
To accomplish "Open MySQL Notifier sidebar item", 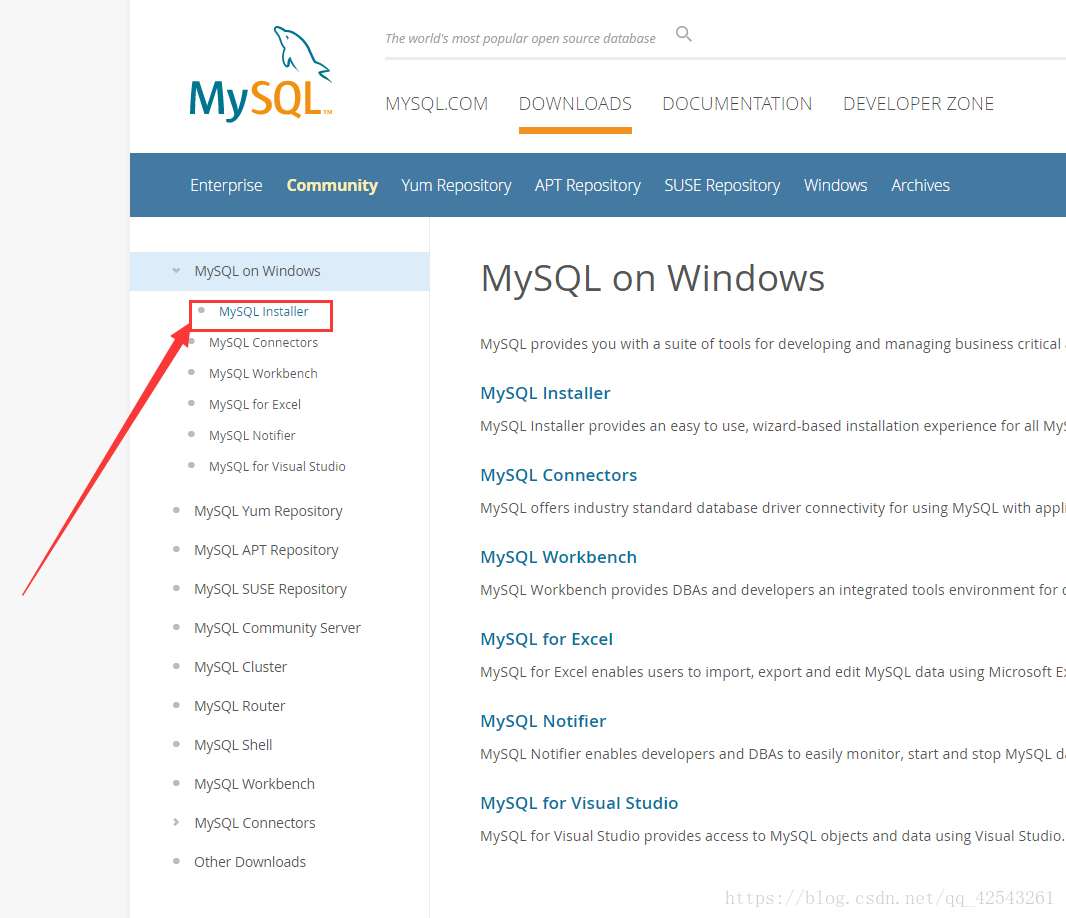I will coord(252,435).
